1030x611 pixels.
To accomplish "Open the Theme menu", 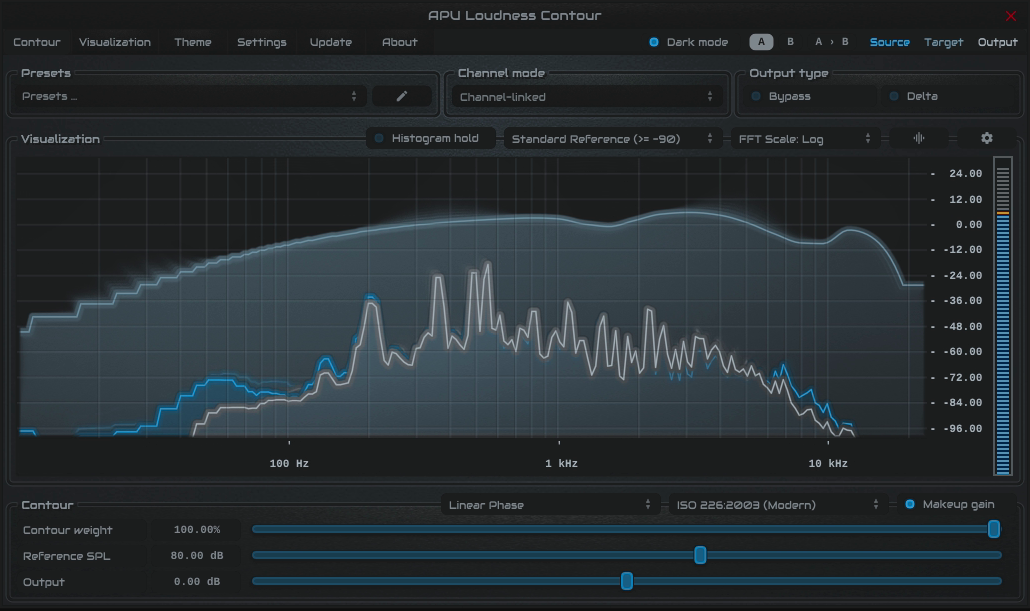I will (x=192, y=42).
